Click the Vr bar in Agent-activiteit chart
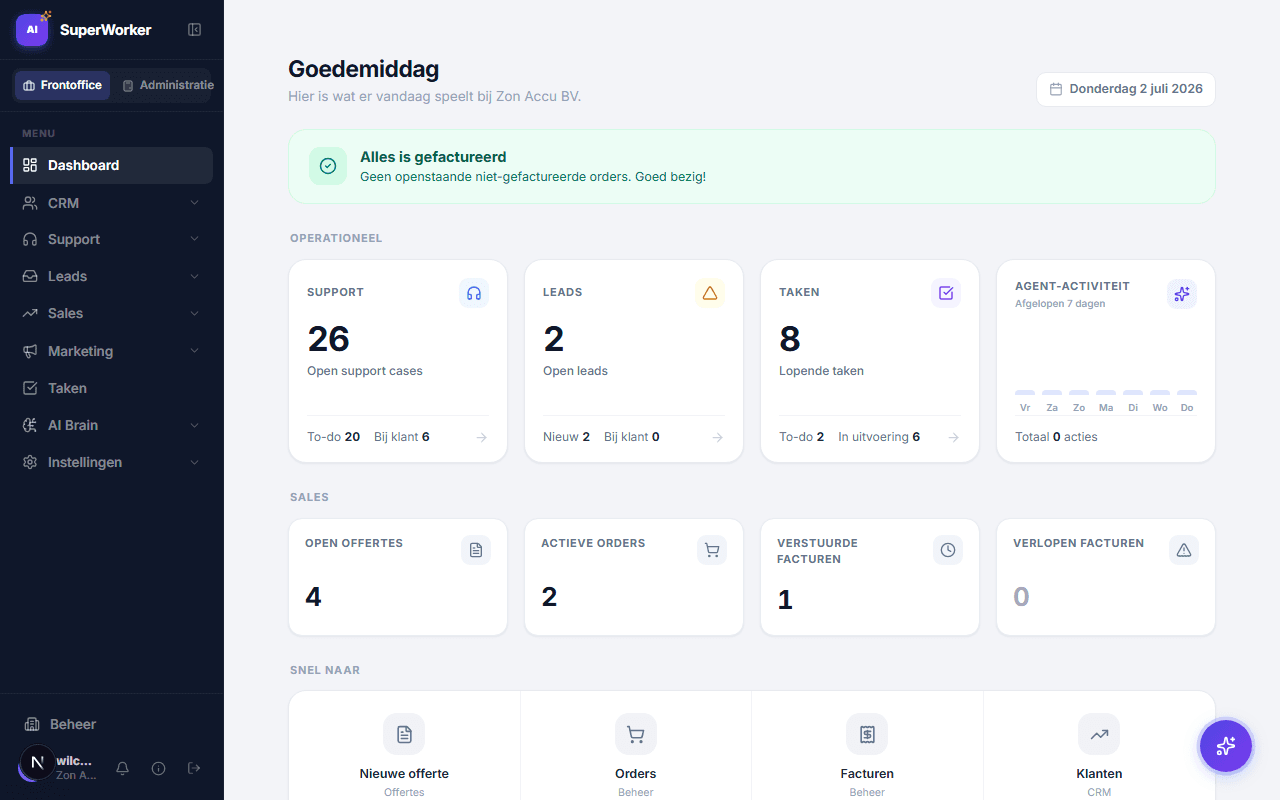Screen dimensions: 1280x800 click(1025, 393)
